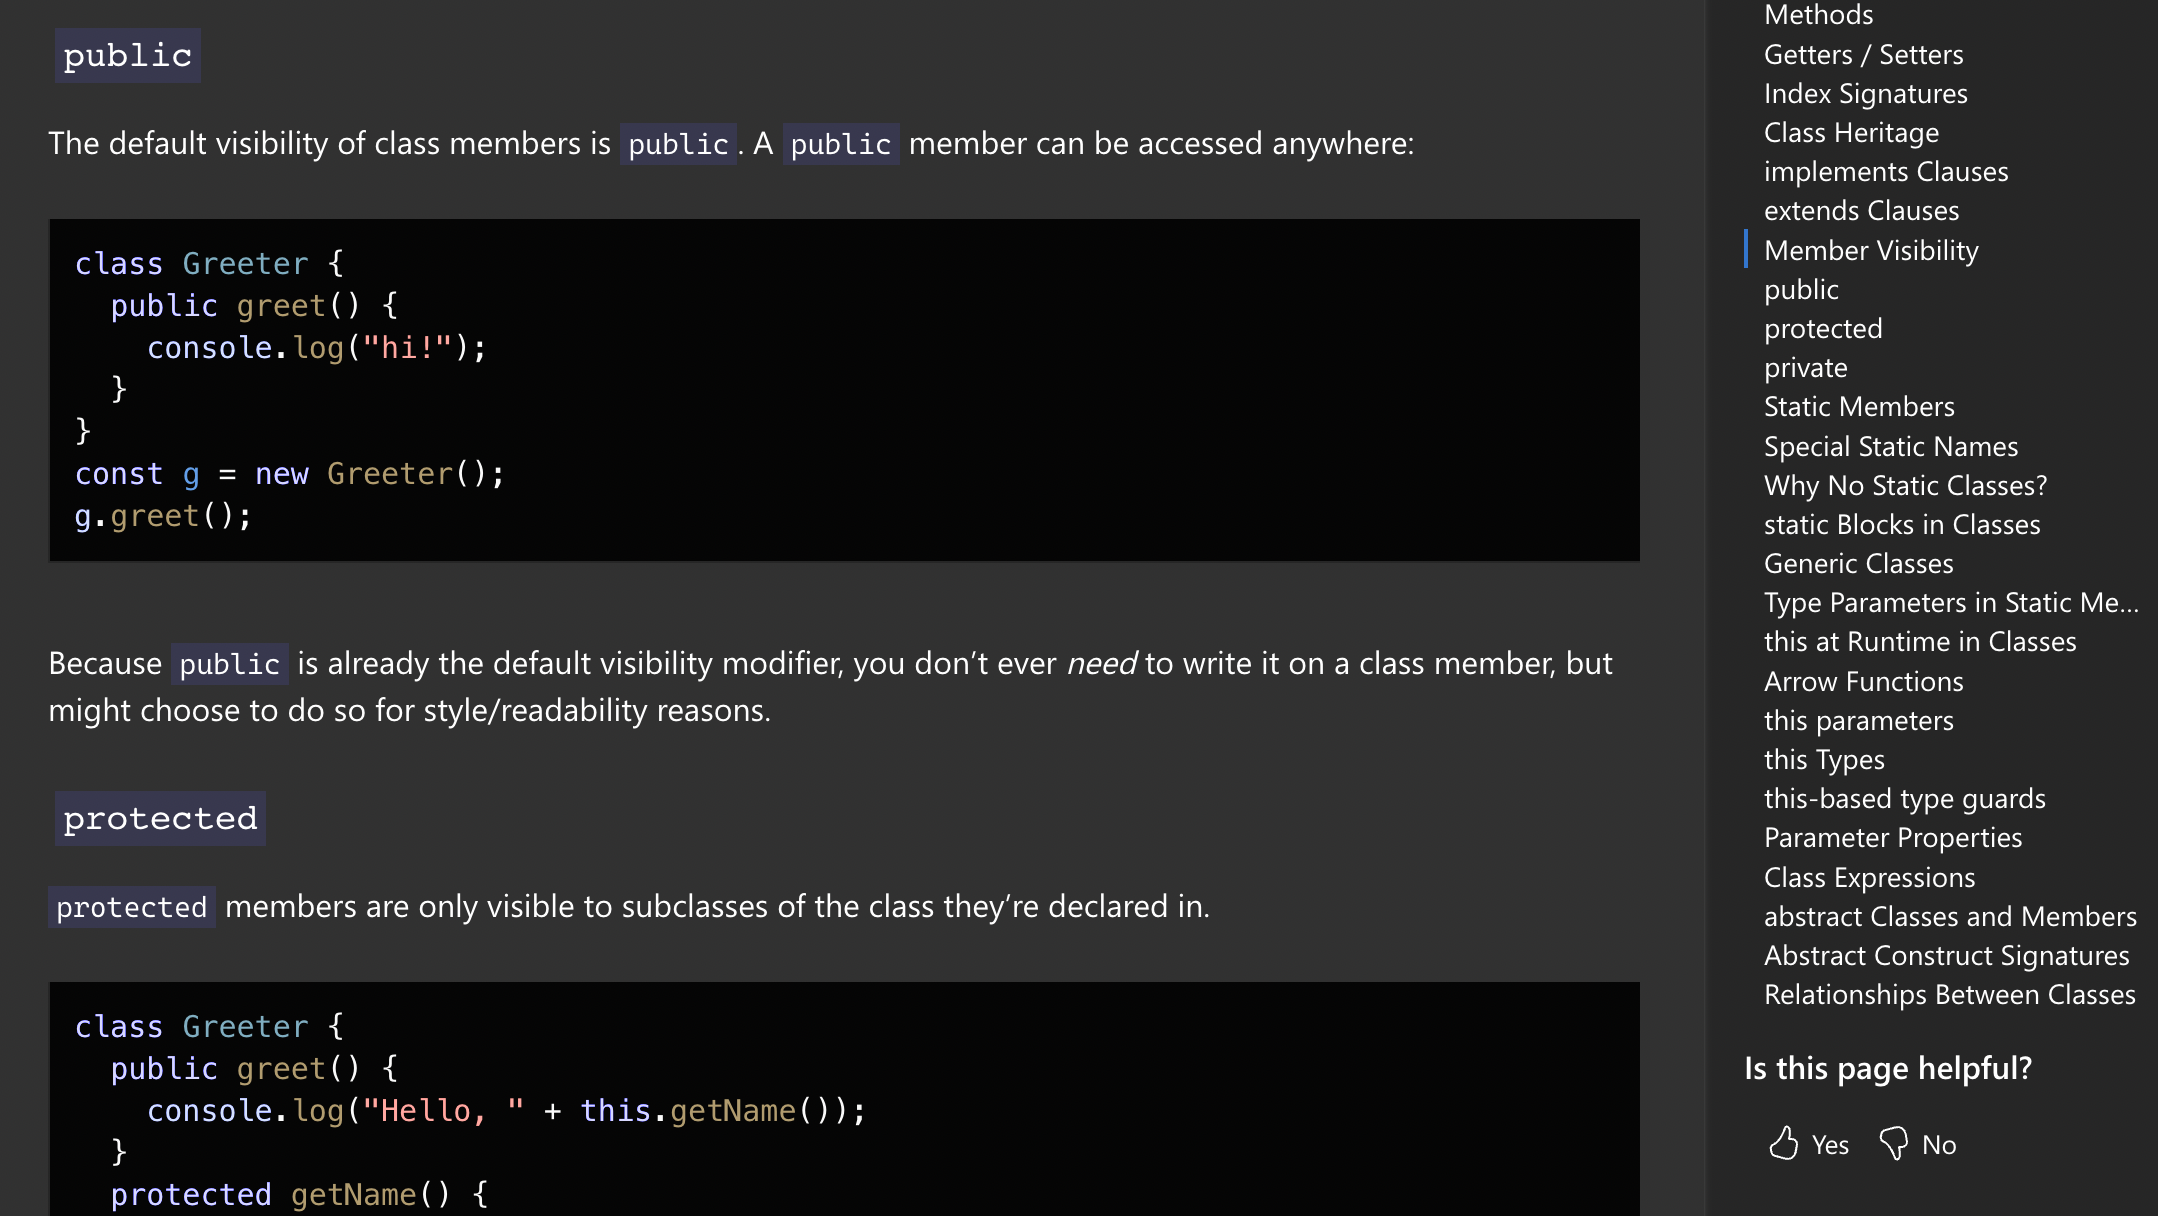2158x1216 pixels.
Task: Select the private sidebar item
Action: click(x=1801, y=368)
